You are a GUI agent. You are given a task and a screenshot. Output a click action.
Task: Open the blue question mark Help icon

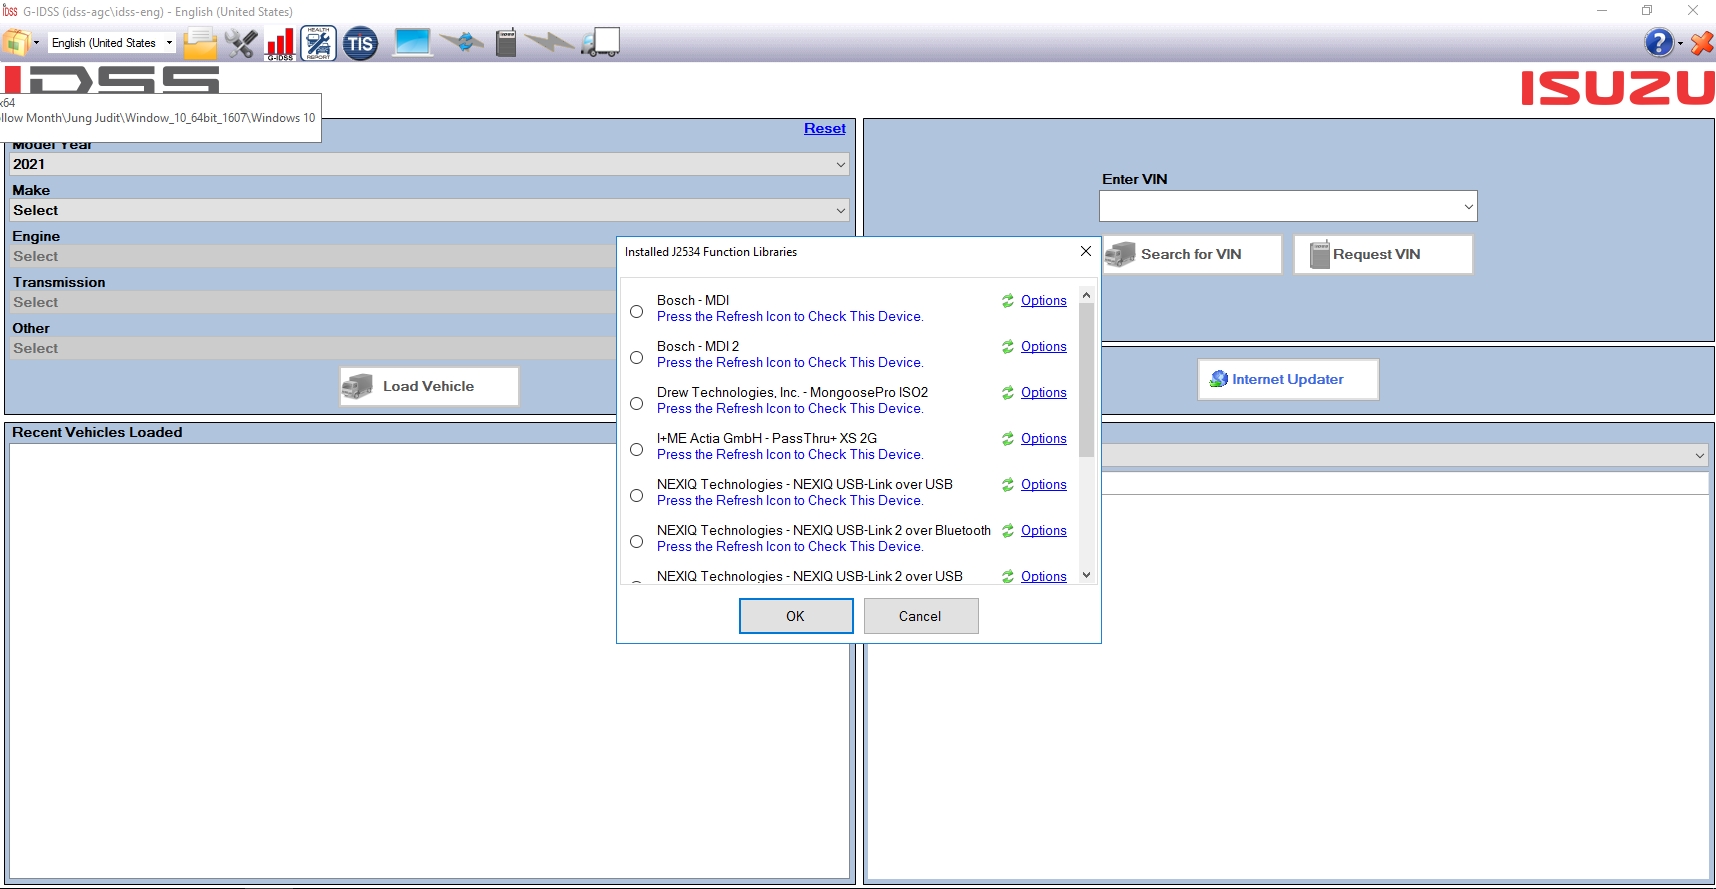tap(1658, 42)
